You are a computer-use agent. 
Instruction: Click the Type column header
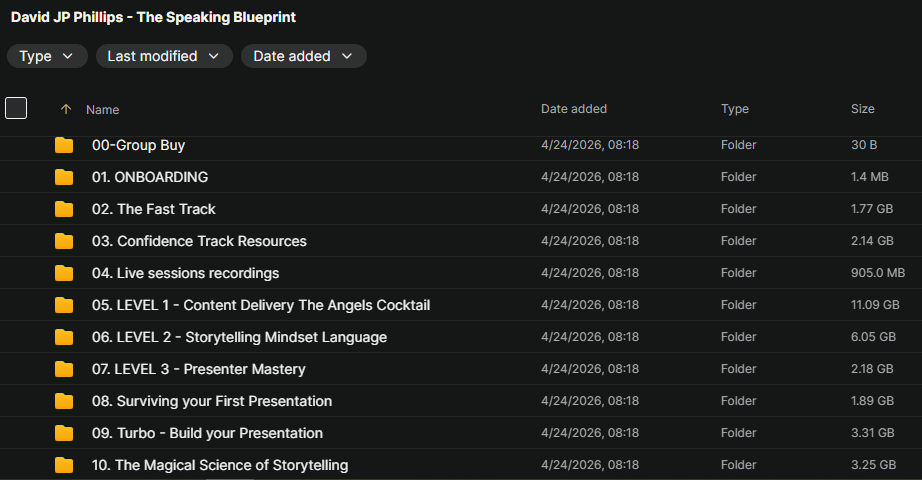click(735, 109)
